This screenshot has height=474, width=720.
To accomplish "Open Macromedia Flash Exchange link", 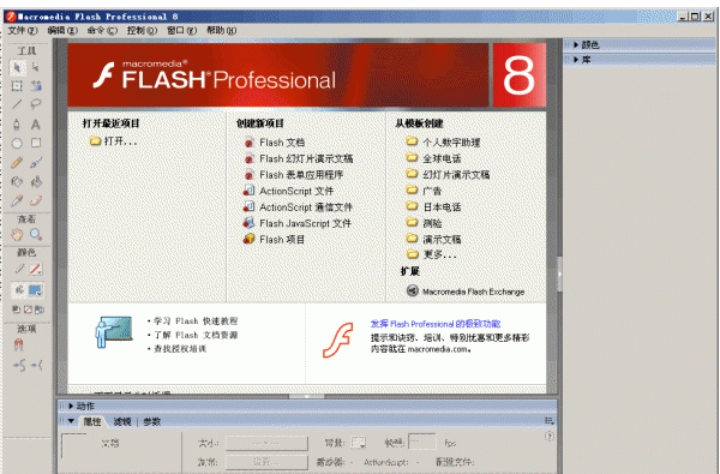I will point(466,291).
